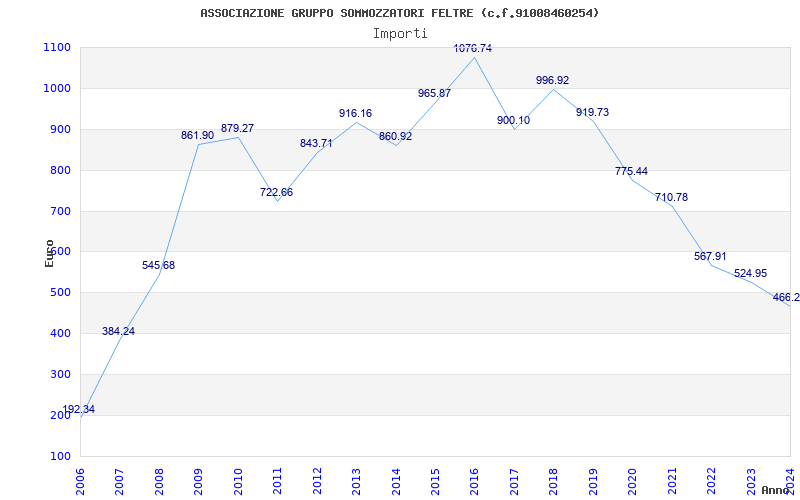Click y-axis tick 800
The height and width of the screenshot is (500, 800).
(x=60, y=170)
